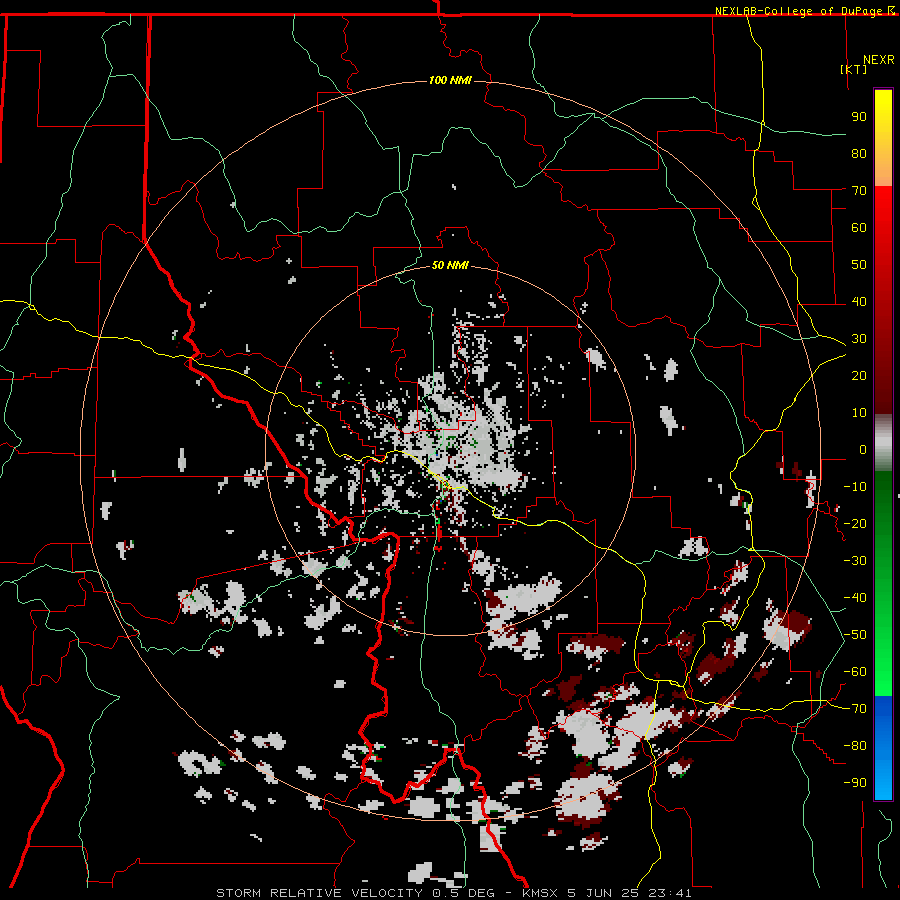Click the positive "10" legend value
The height and width of the screenshot is (900, 900).
(x=859, y=413)
